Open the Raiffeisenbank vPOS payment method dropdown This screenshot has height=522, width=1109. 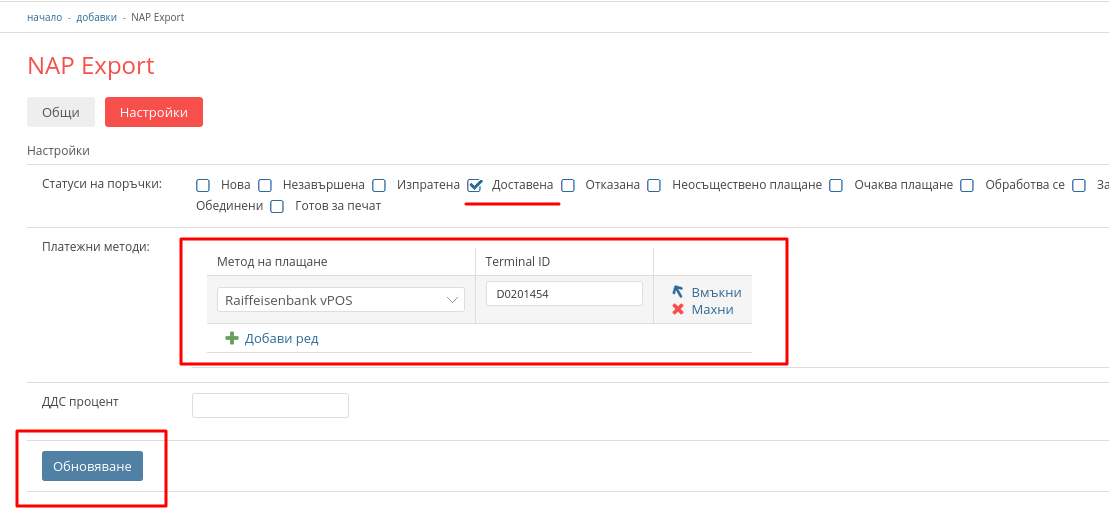point(340,299)
